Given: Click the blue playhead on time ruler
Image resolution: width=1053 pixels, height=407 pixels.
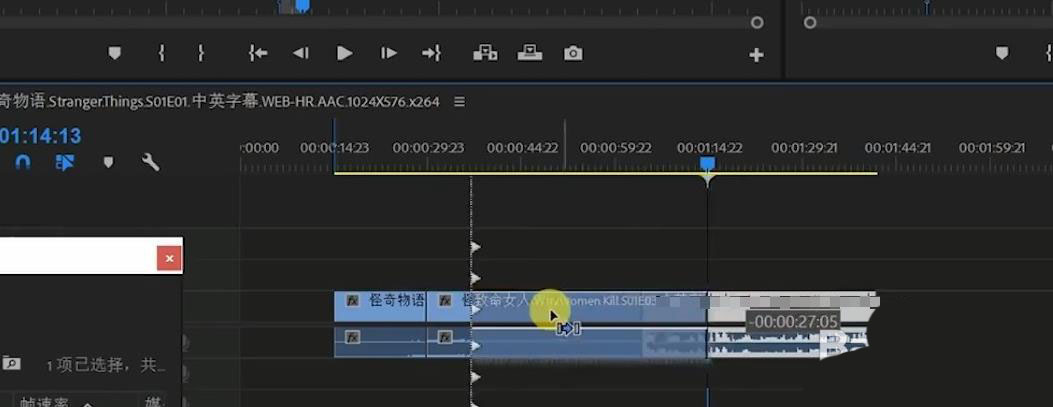Looking at the screenshot, I should (x=707, y=164).
